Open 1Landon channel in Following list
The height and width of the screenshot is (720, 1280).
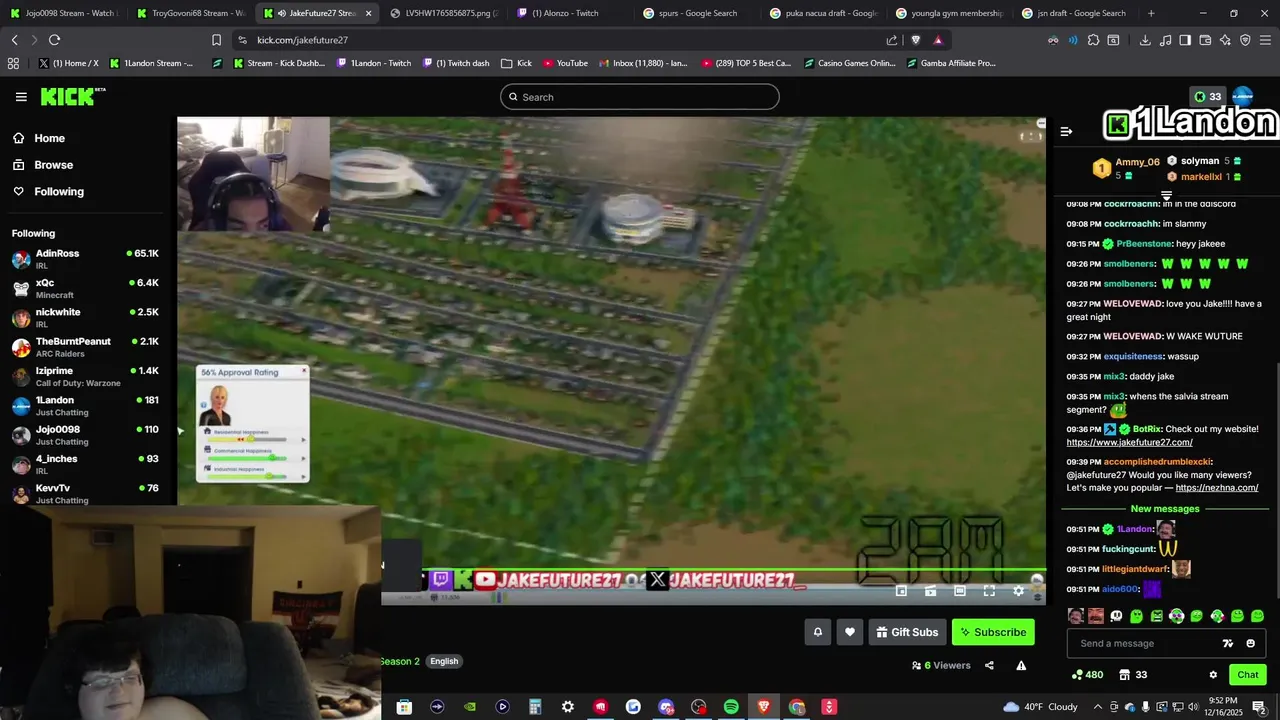pos(85,406)
